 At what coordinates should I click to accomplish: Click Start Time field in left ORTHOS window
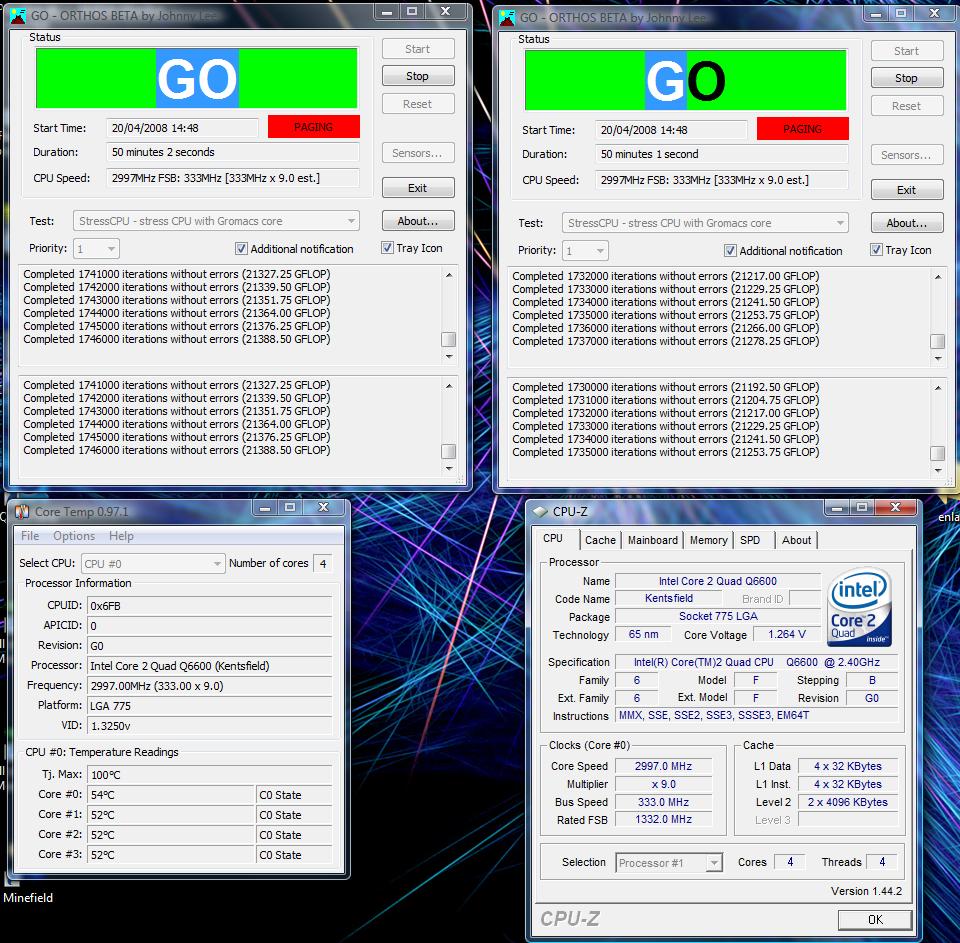pos(182,128)
